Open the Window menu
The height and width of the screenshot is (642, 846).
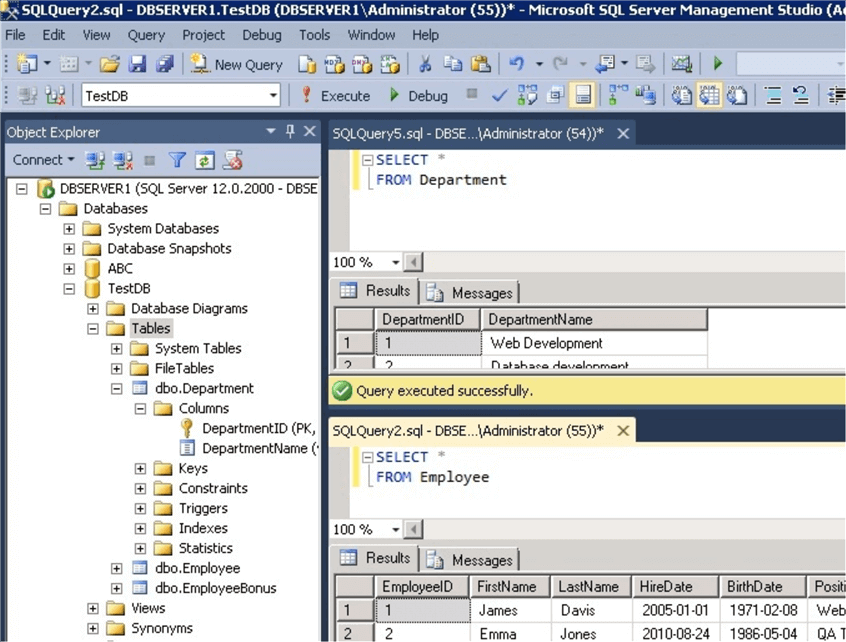(371, 35)
